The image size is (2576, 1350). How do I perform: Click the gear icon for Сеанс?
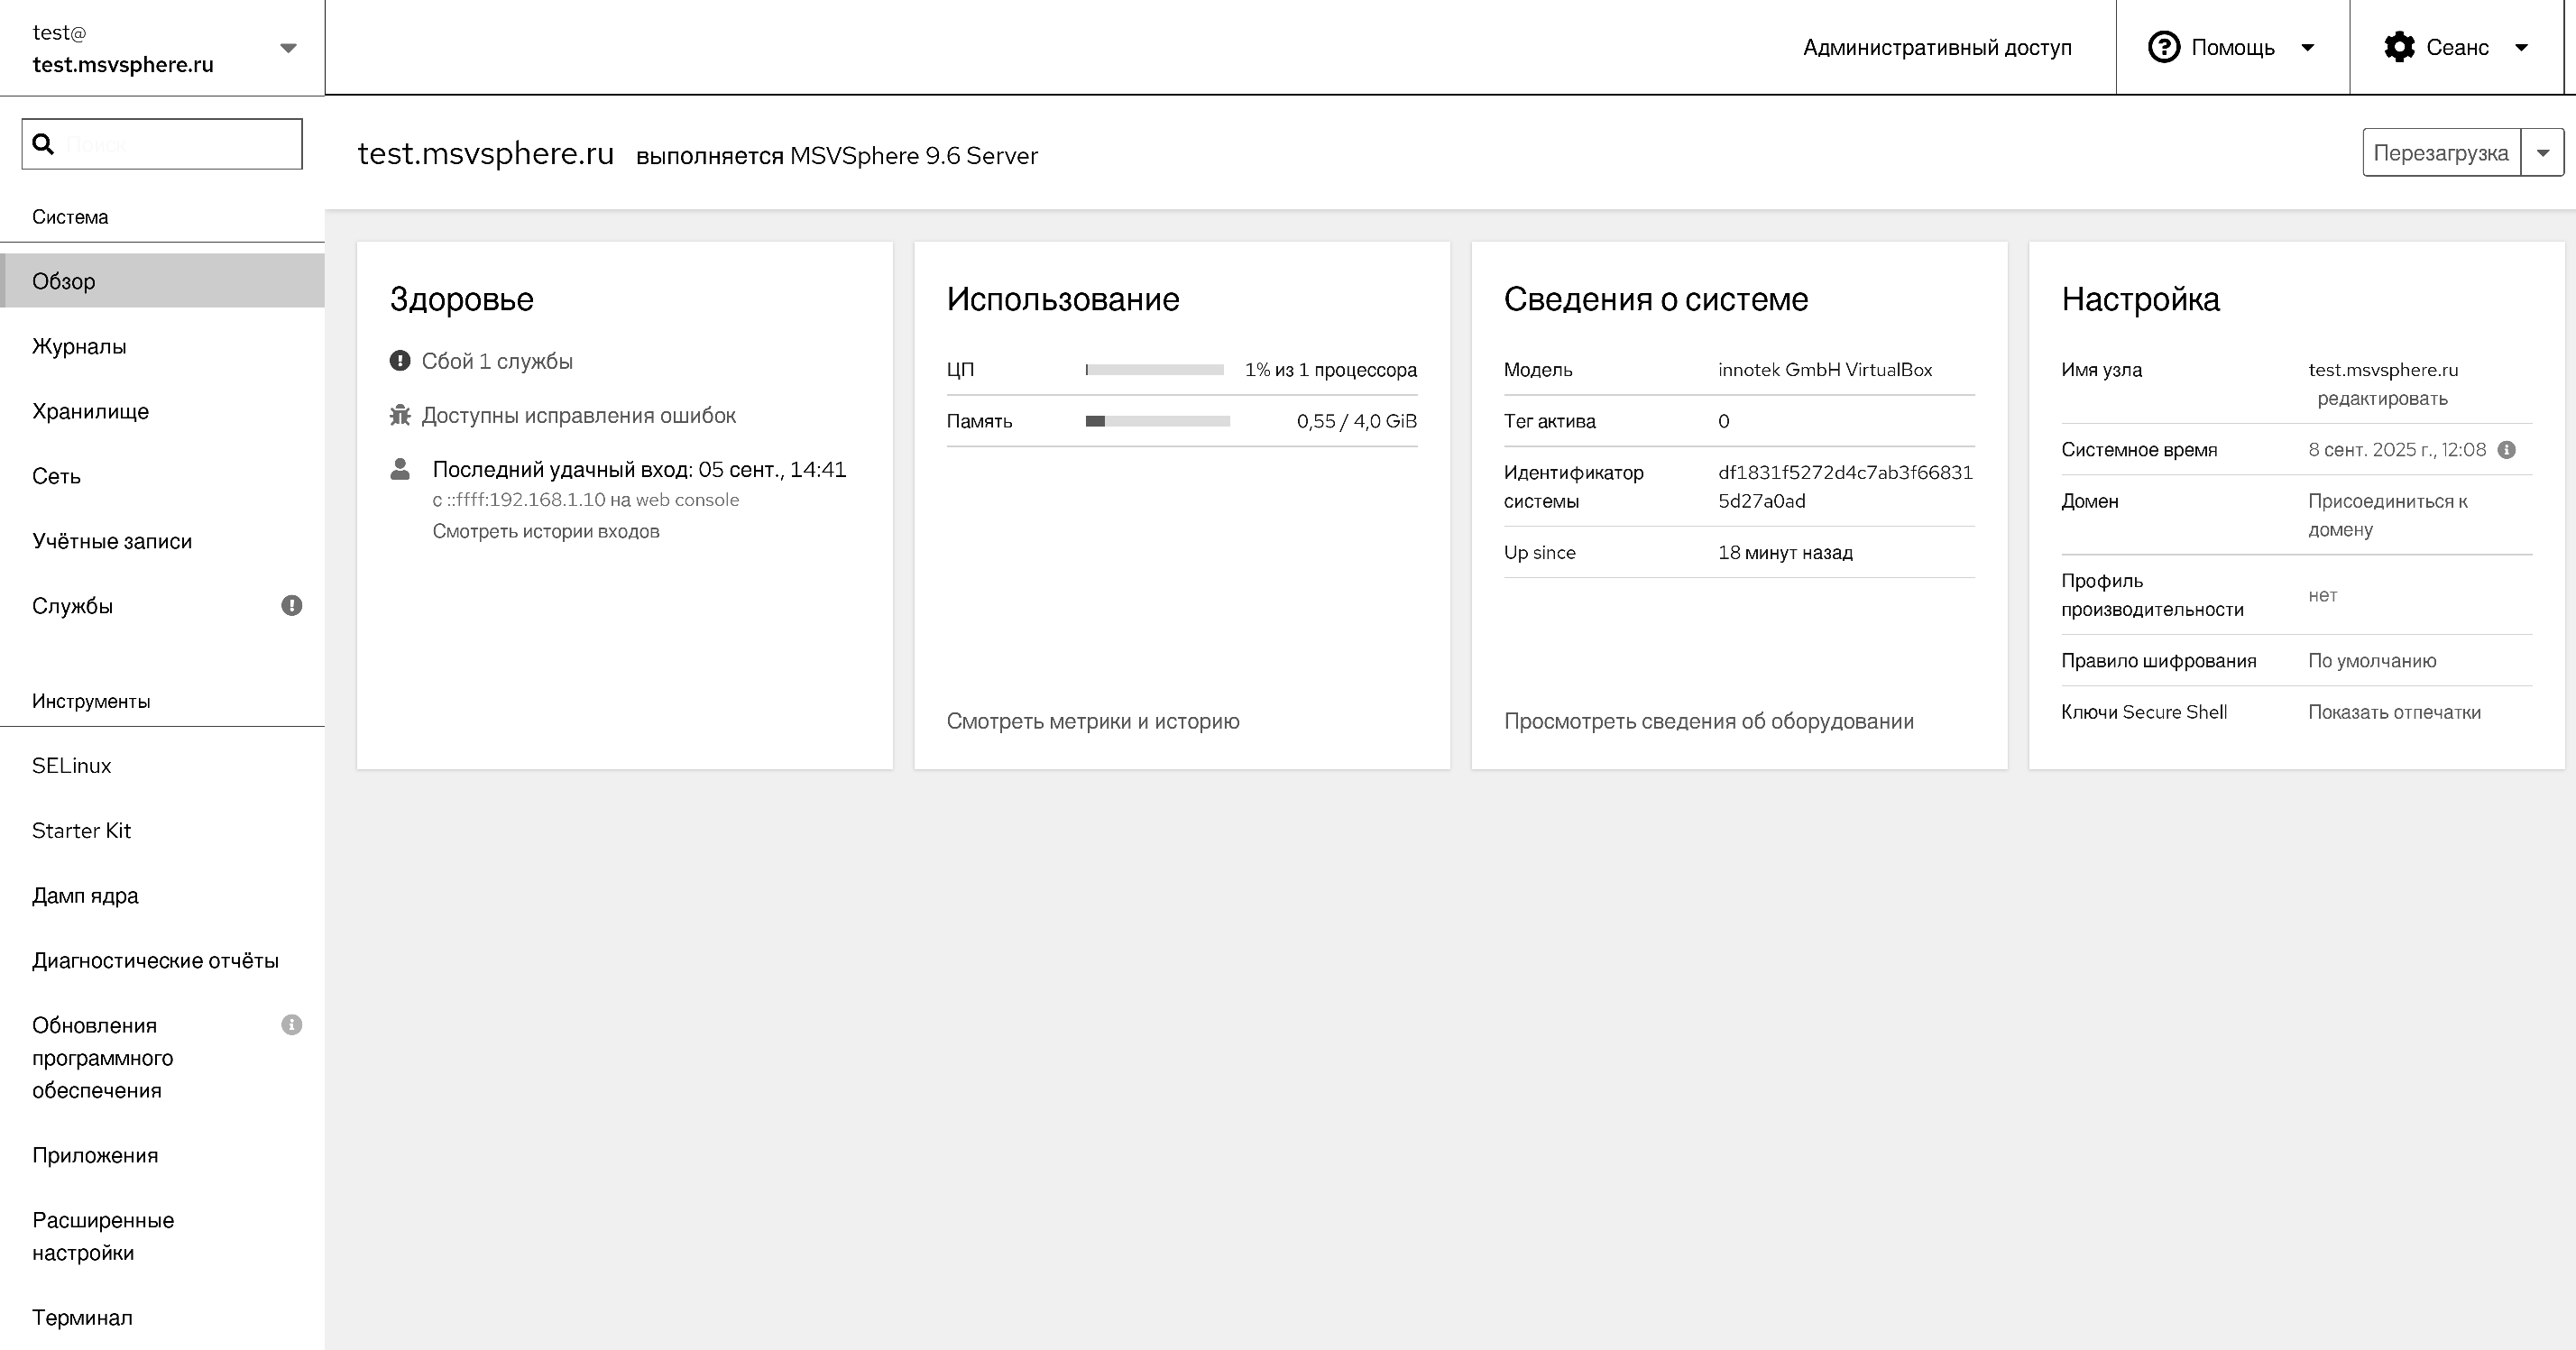point(2399,47)
